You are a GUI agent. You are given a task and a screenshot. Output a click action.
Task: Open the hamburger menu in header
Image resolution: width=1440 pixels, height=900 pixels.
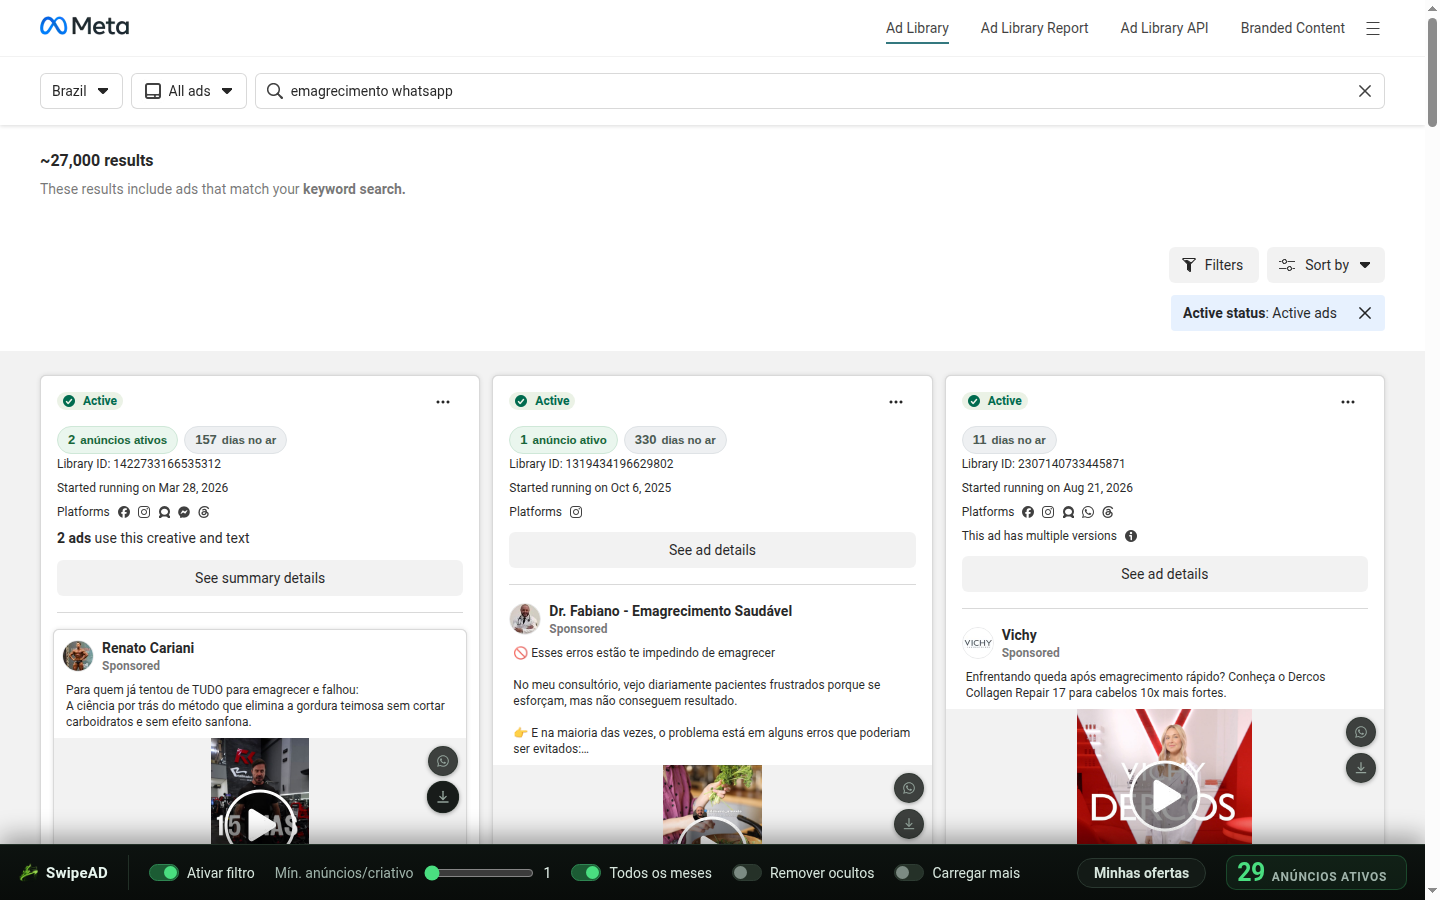(1373, 29)
